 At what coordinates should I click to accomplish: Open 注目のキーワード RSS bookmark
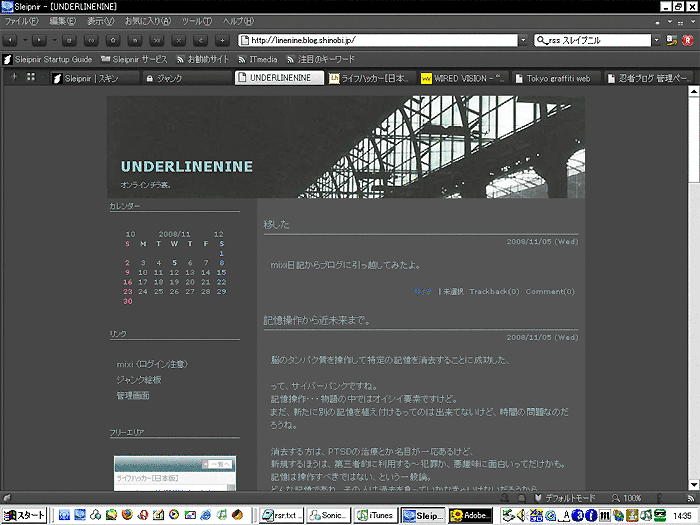pyautogui.click(x=321, y=59)
